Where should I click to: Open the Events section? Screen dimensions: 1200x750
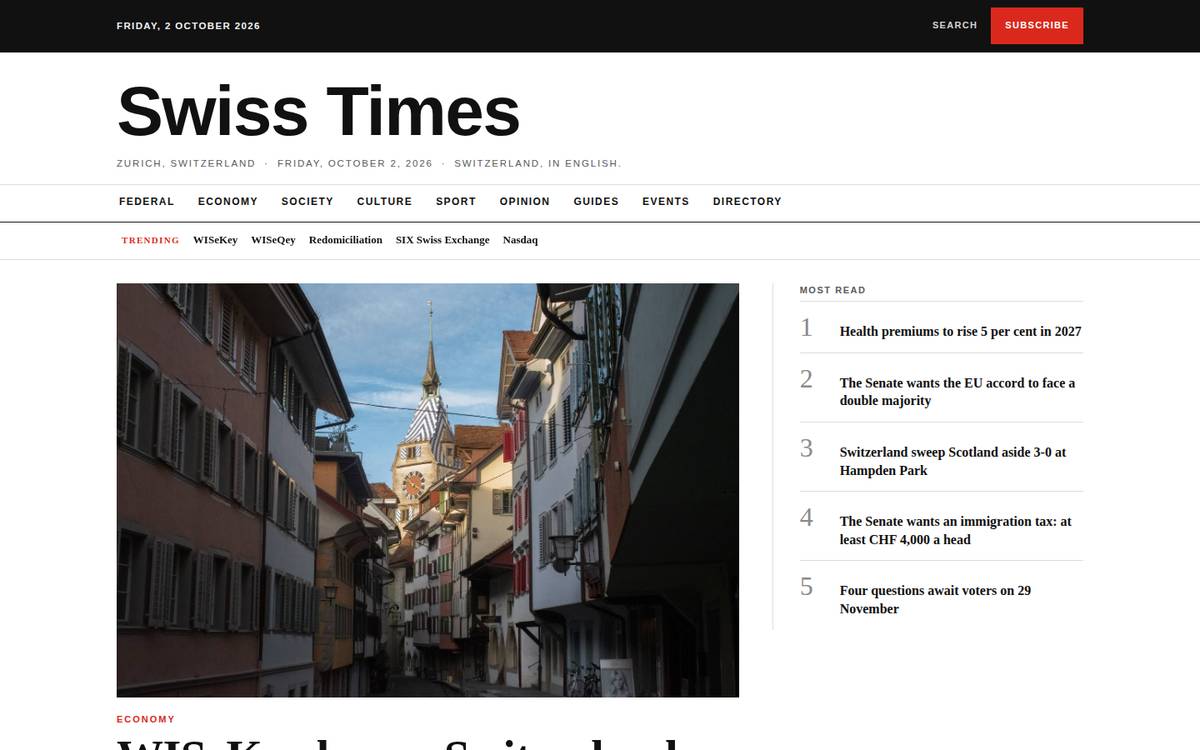click(x=665, y=202)
